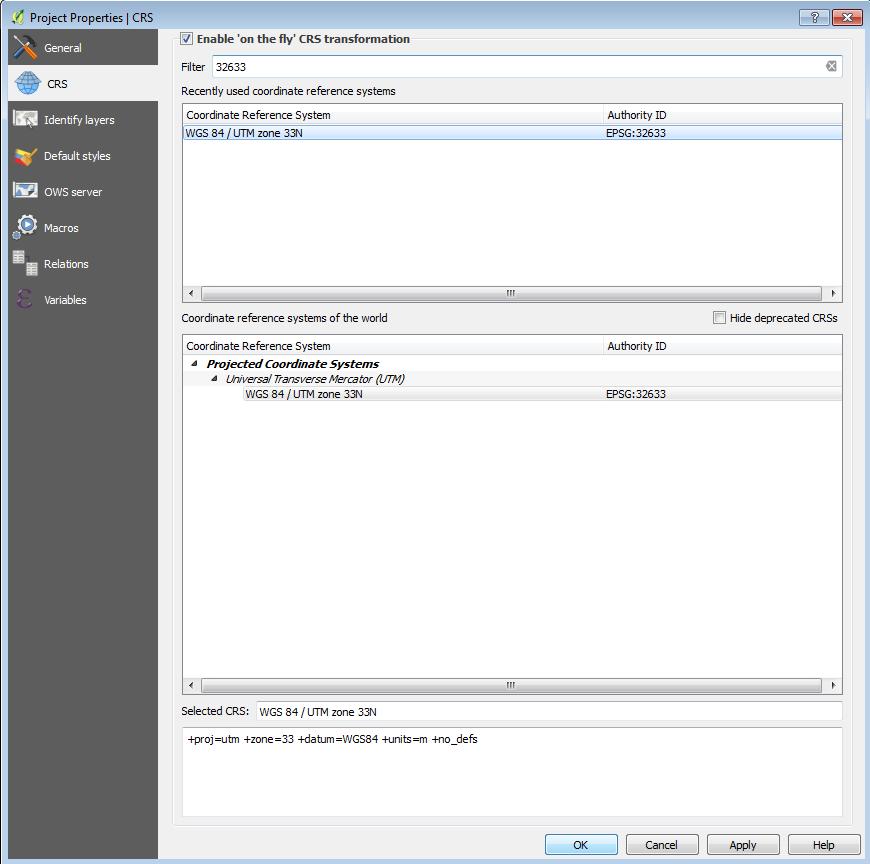Clear the filter text with the X icon
This screenshot has width=870, height=864.
pyautogui.click(x=831, y=67)
